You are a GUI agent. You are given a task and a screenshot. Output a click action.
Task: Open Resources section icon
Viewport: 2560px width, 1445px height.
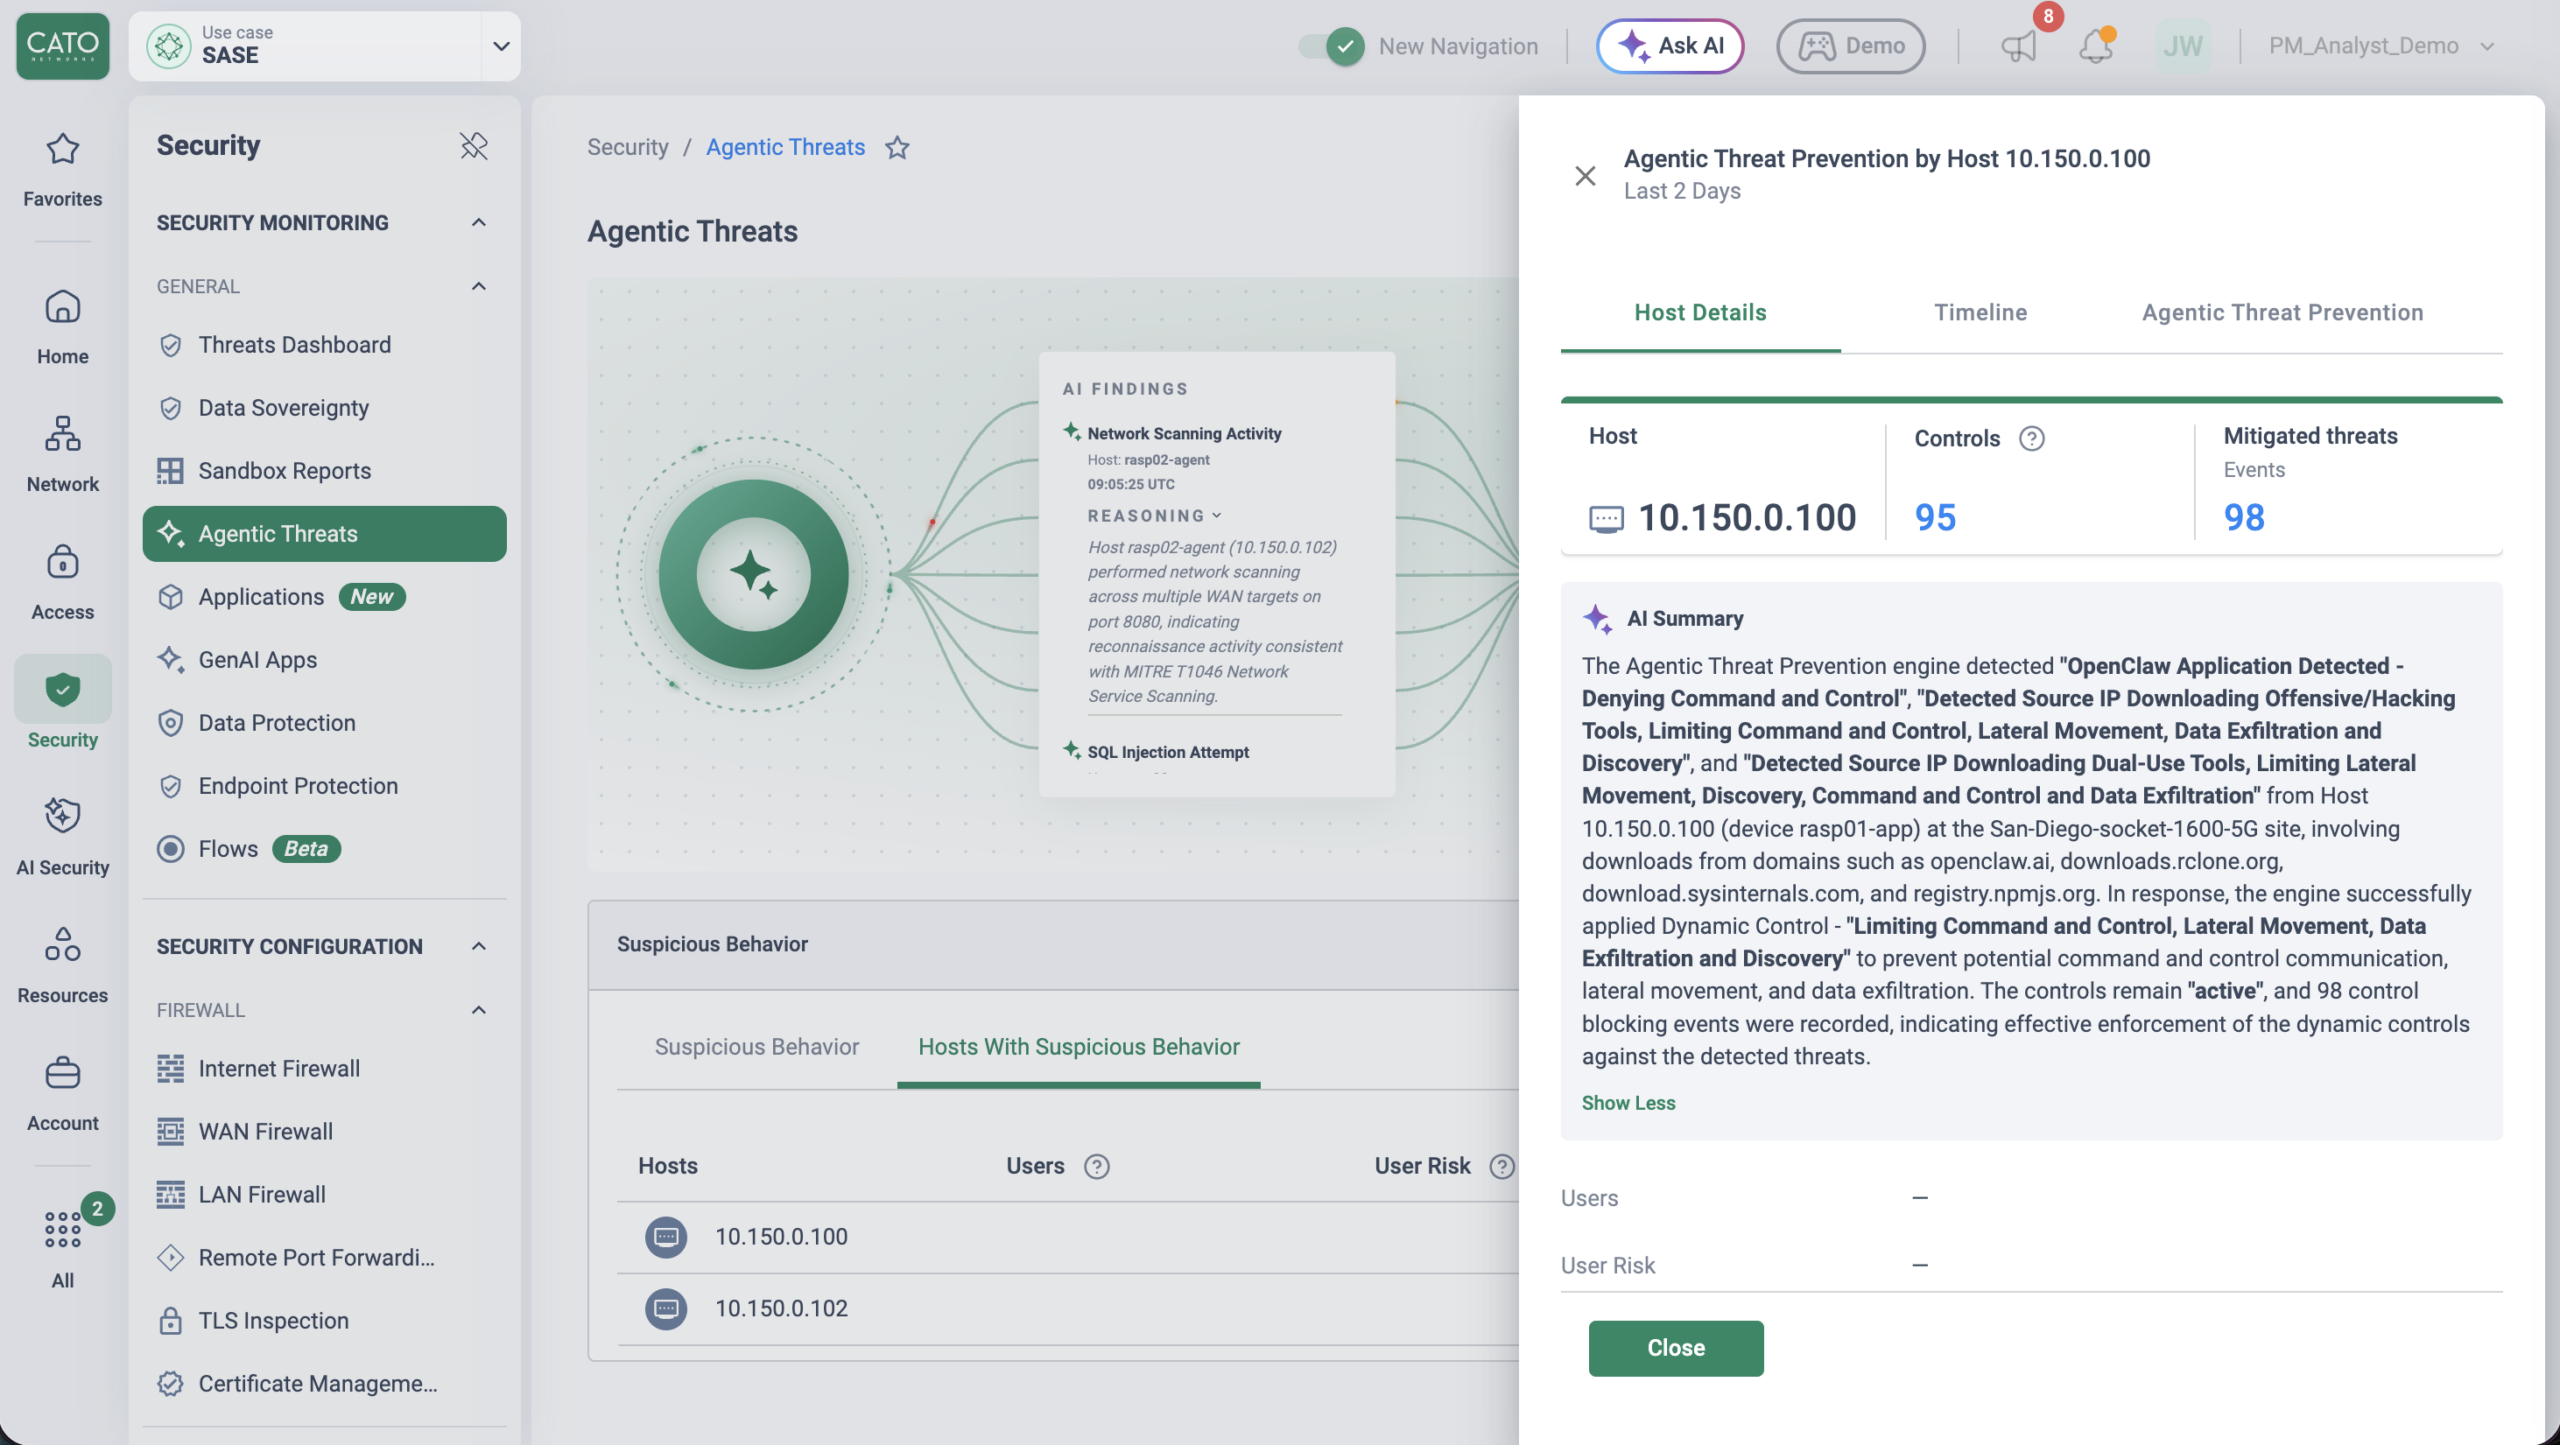(62, 943)
